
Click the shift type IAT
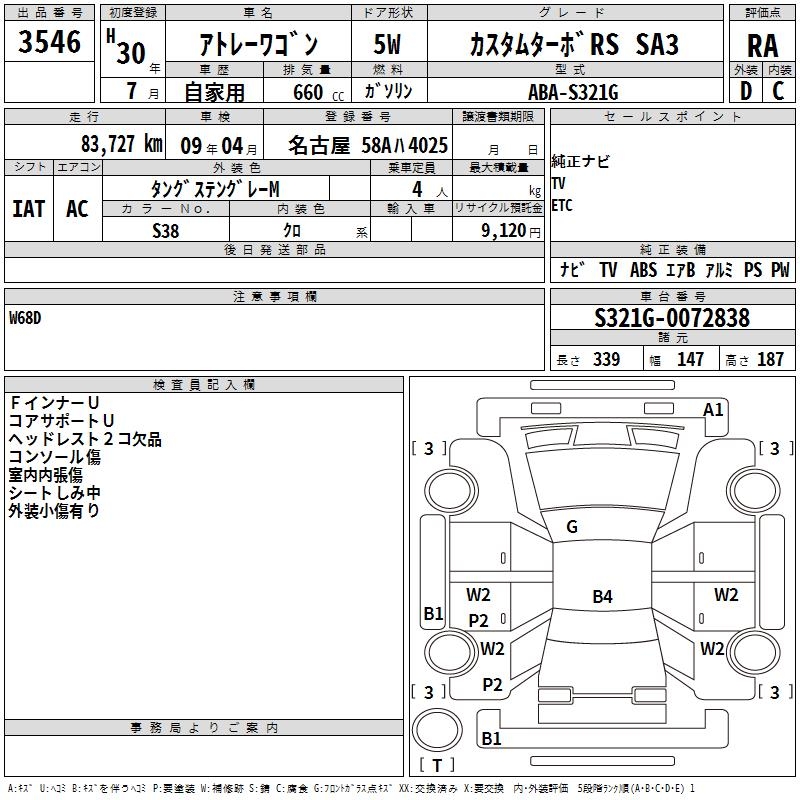pyautogui.click(x=29, y=209)
